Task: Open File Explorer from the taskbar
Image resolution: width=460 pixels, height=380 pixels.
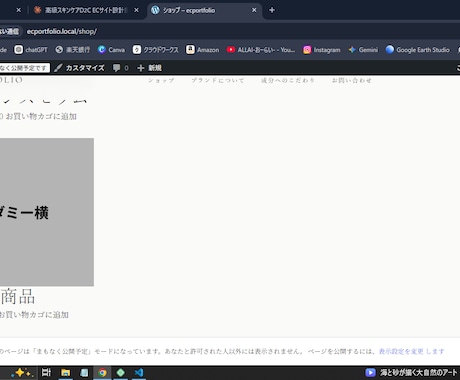Action: [x=66, y=373]
